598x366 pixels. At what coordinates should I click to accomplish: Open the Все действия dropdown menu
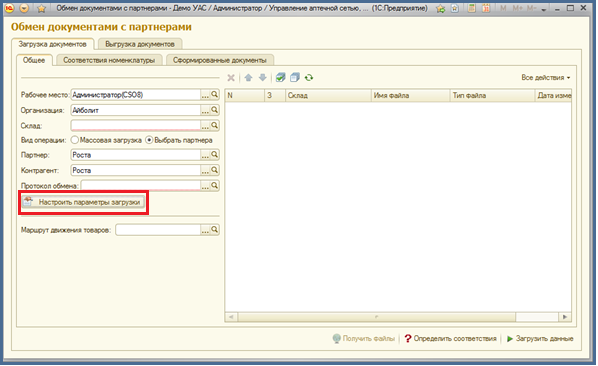coord(546,77)
